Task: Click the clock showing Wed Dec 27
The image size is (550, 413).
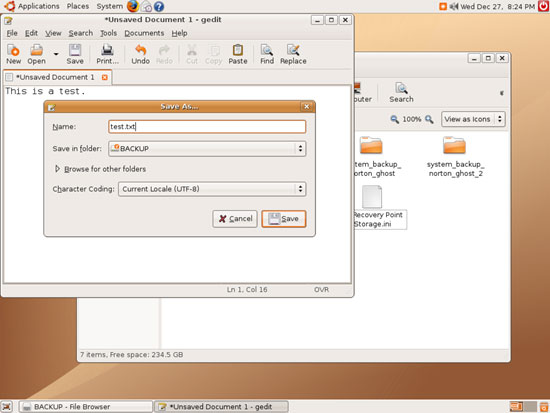Action: [498, 6]
